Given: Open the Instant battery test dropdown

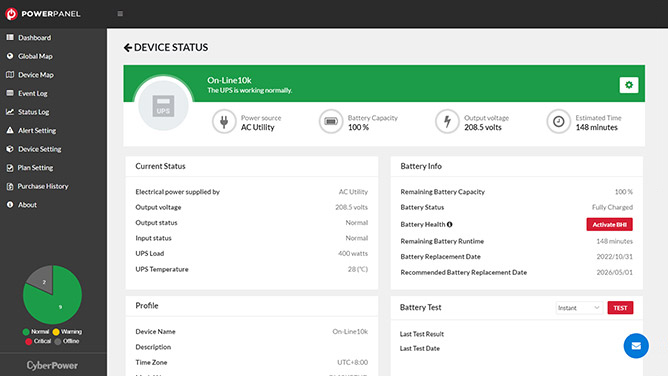Looking at the screenshot, I should (579, 308).
